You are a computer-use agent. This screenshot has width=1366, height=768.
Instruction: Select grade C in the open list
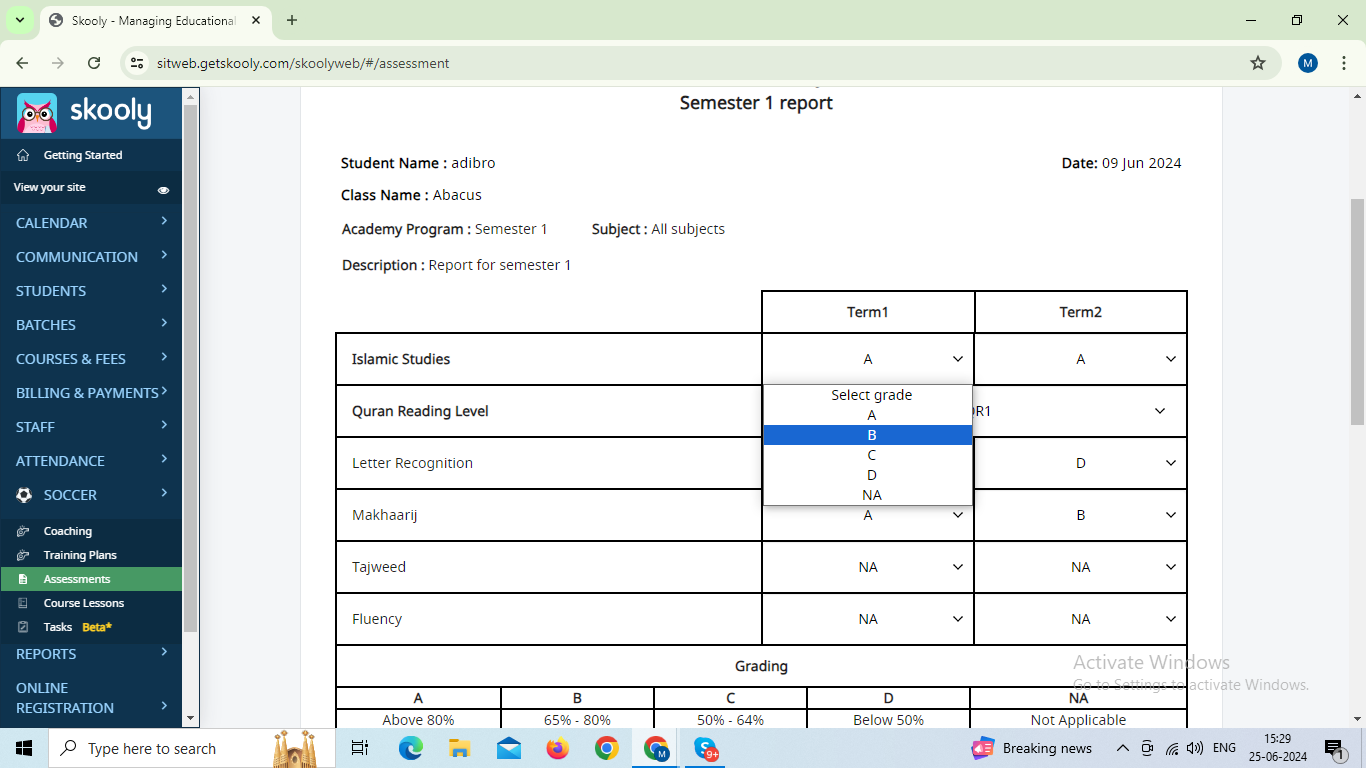[868, 455]
